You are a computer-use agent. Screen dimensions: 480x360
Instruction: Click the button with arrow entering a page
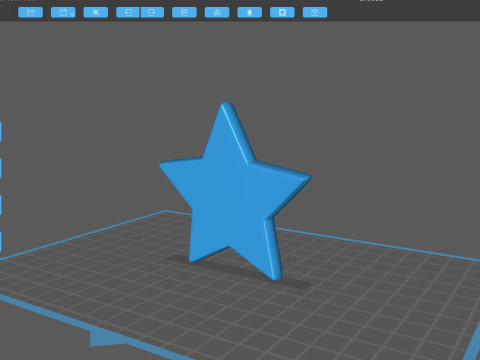[x=128, y=12]
